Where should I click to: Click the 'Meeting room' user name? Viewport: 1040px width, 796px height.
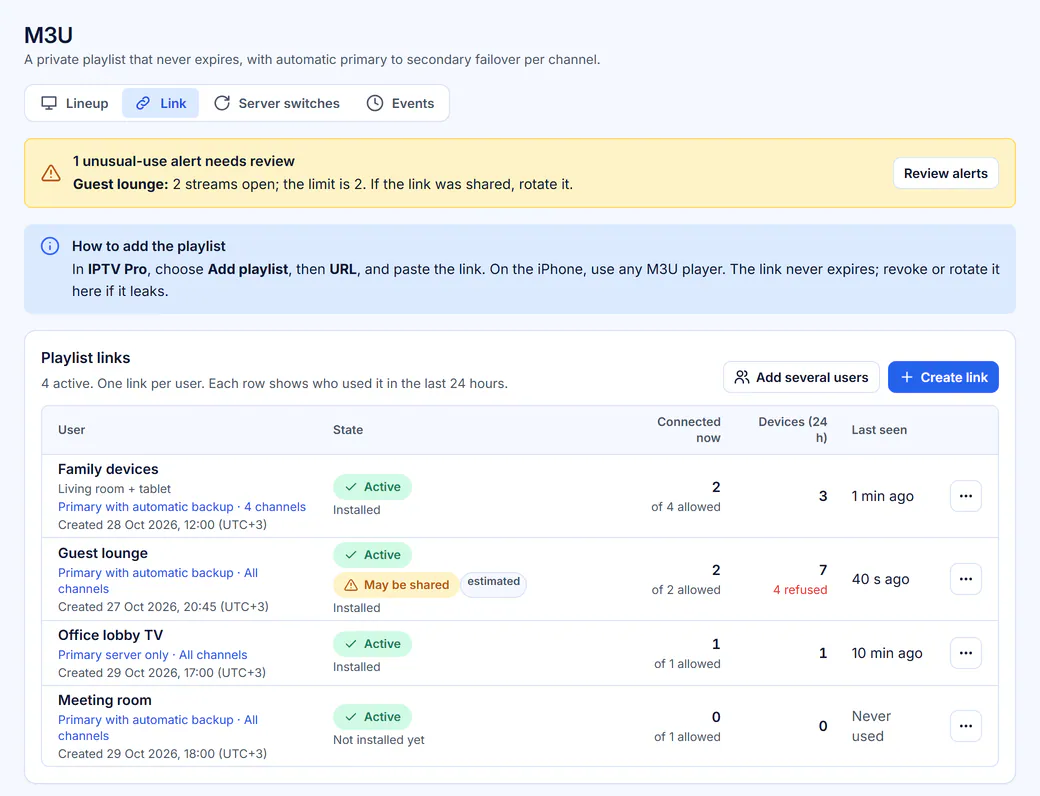pos(105,700)
